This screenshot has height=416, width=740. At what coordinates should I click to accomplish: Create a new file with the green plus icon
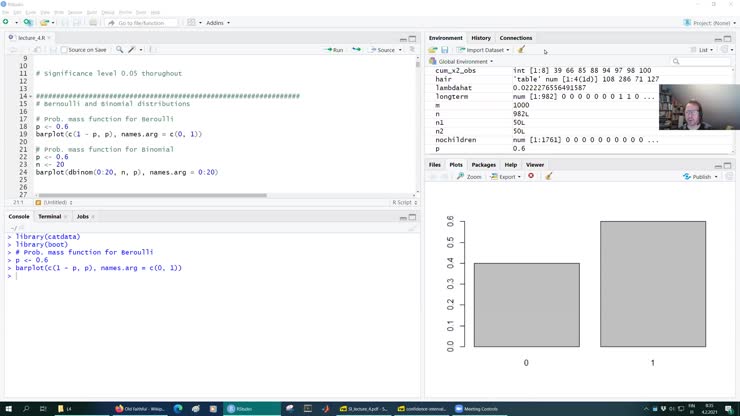(6, 22)
